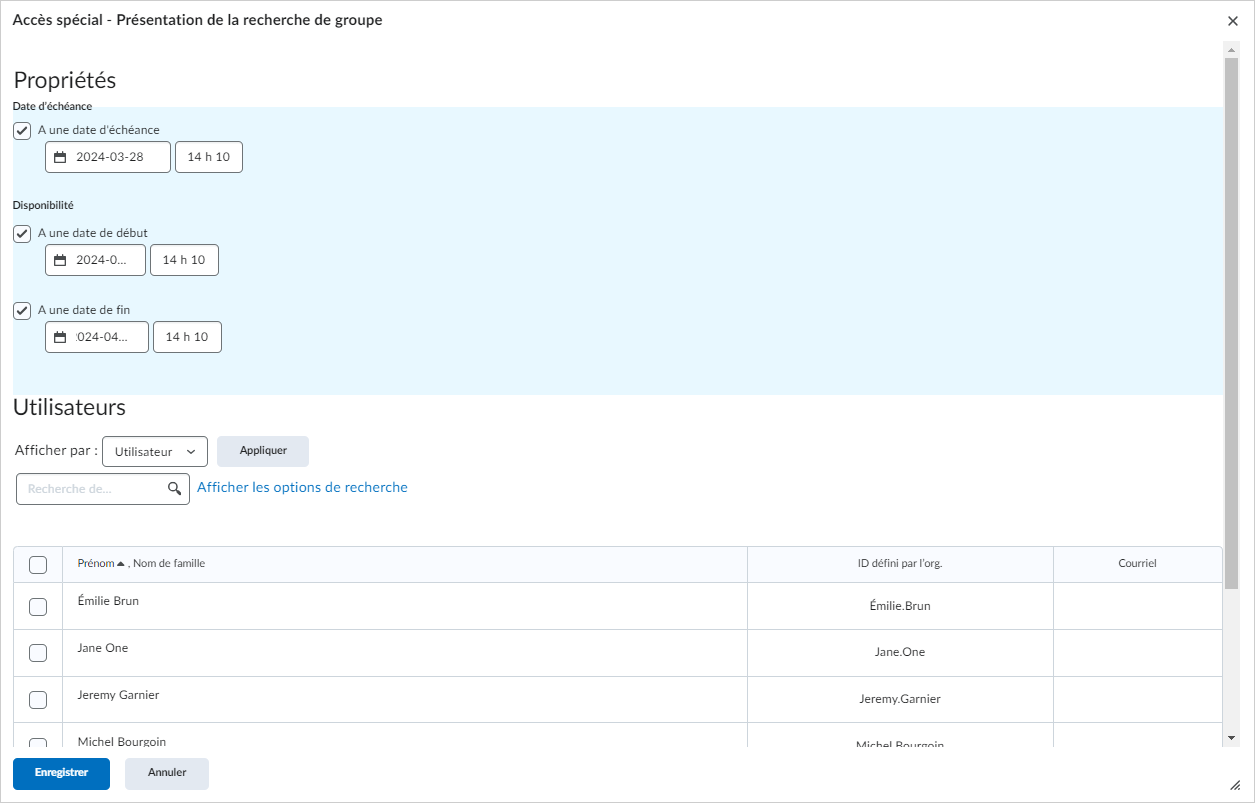The image size is (1255, 803).
Task: Select the checkbox for Jane One
Action: (38, 653)
